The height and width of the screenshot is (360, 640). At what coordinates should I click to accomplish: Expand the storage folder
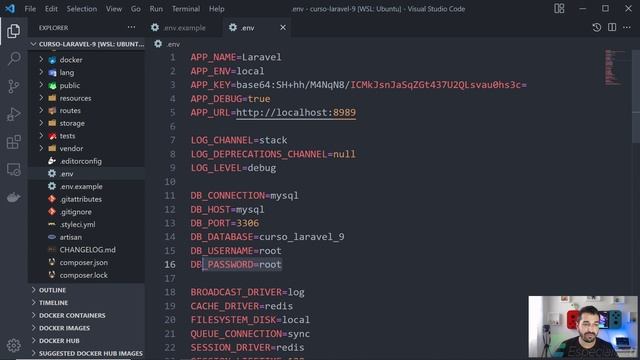(87, 123)
